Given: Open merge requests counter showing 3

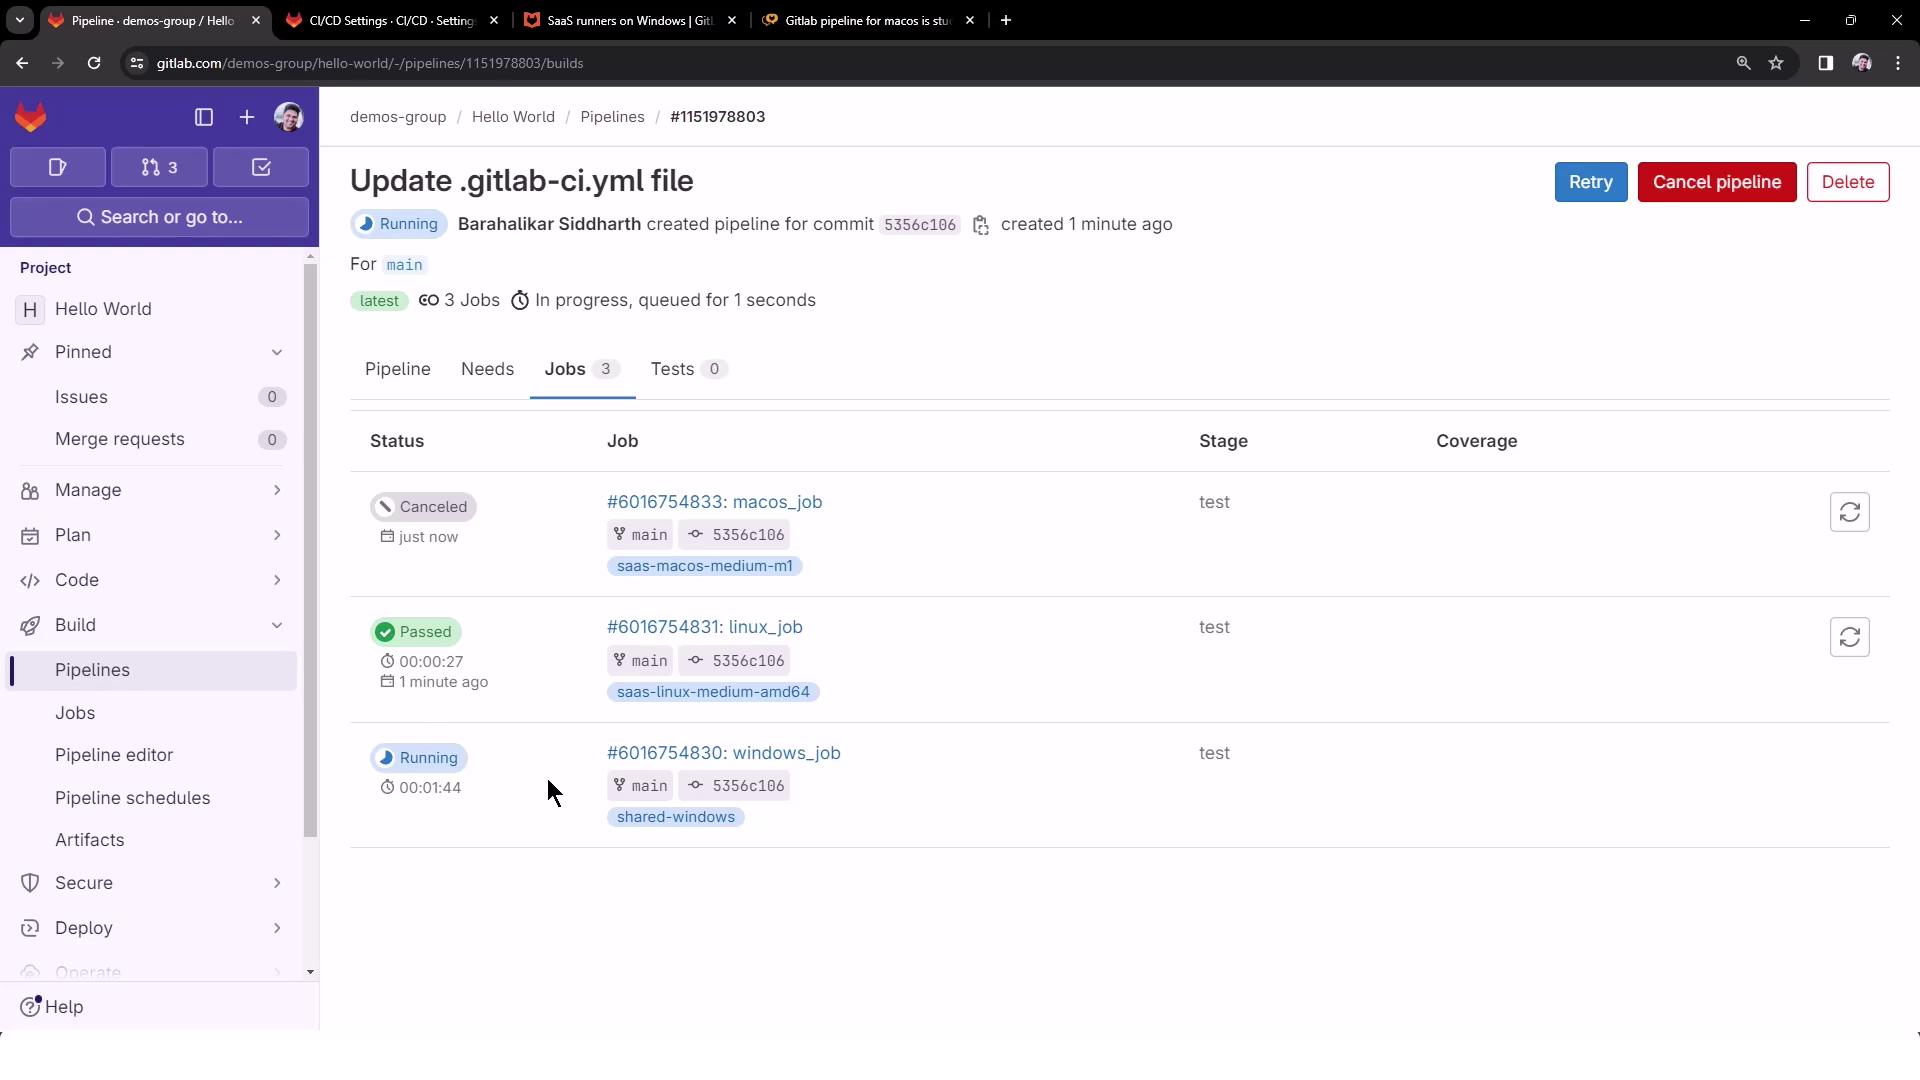Looking at the screenshot, I should [x=160, y=167].
